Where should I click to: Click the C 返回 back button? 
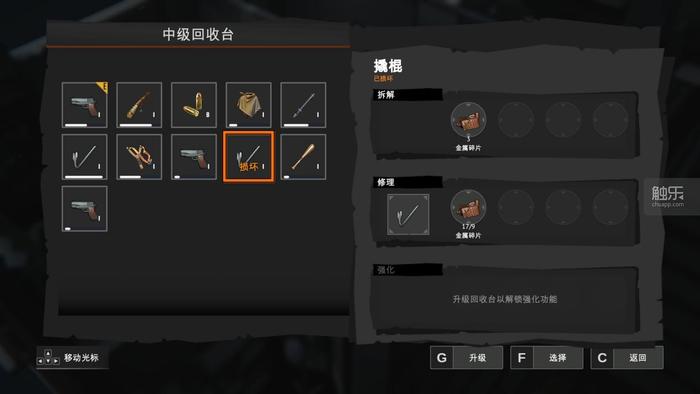(627, 357)
